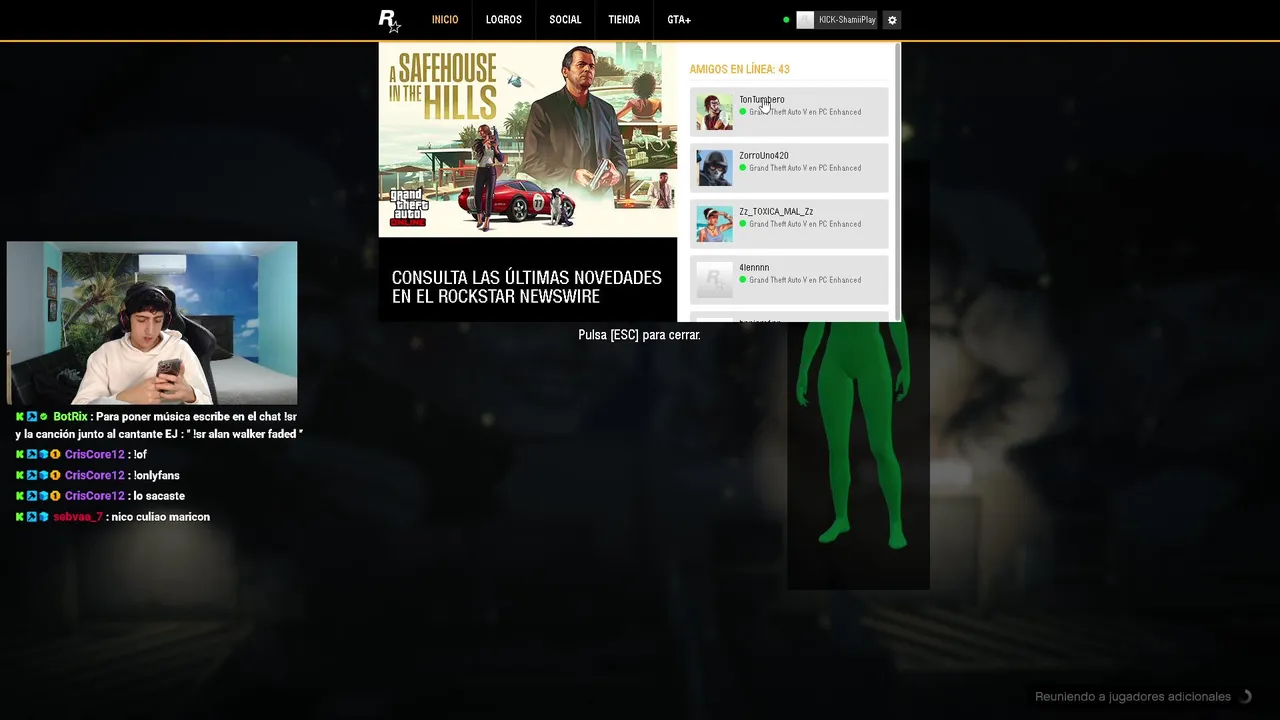Go to the TIENDA tab

click(x=624, y=20)
